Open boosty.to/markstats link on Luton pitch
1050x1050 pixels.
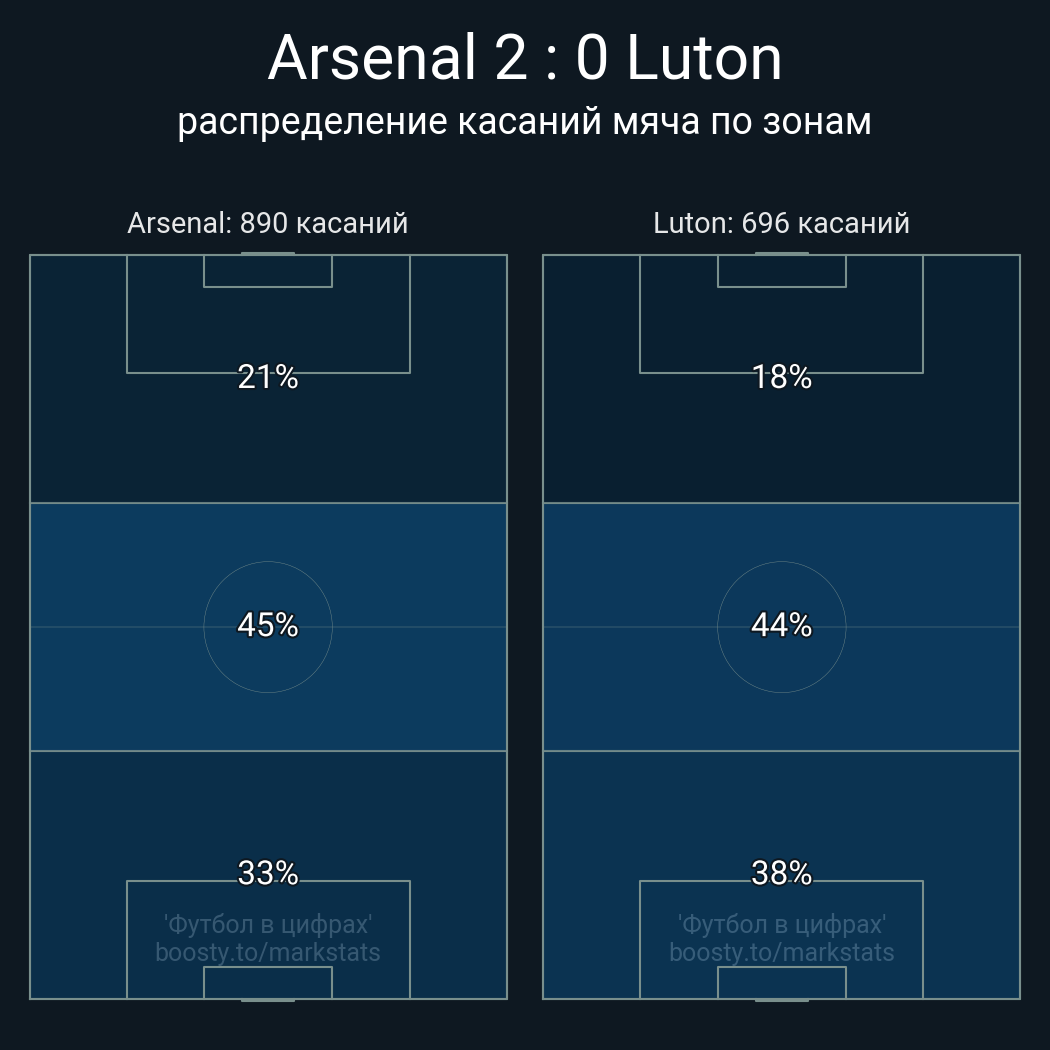pyautogui.click(x=781, y=952)
